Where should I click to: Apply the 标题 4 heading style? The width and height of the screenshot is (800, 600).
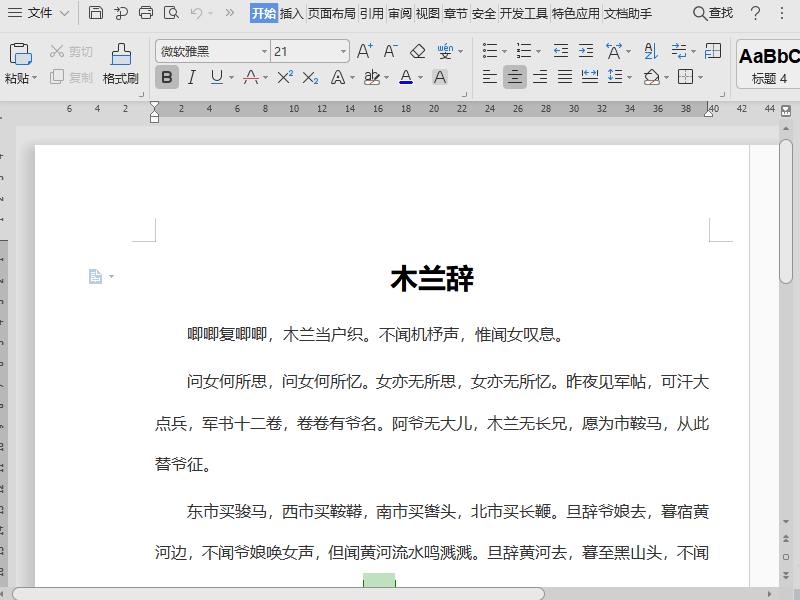click(x=770, y=62)
